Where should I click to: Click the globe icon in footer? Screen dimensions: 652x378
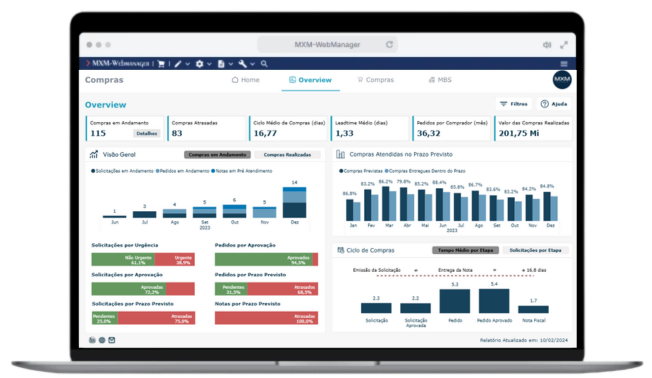pos(102,340)
